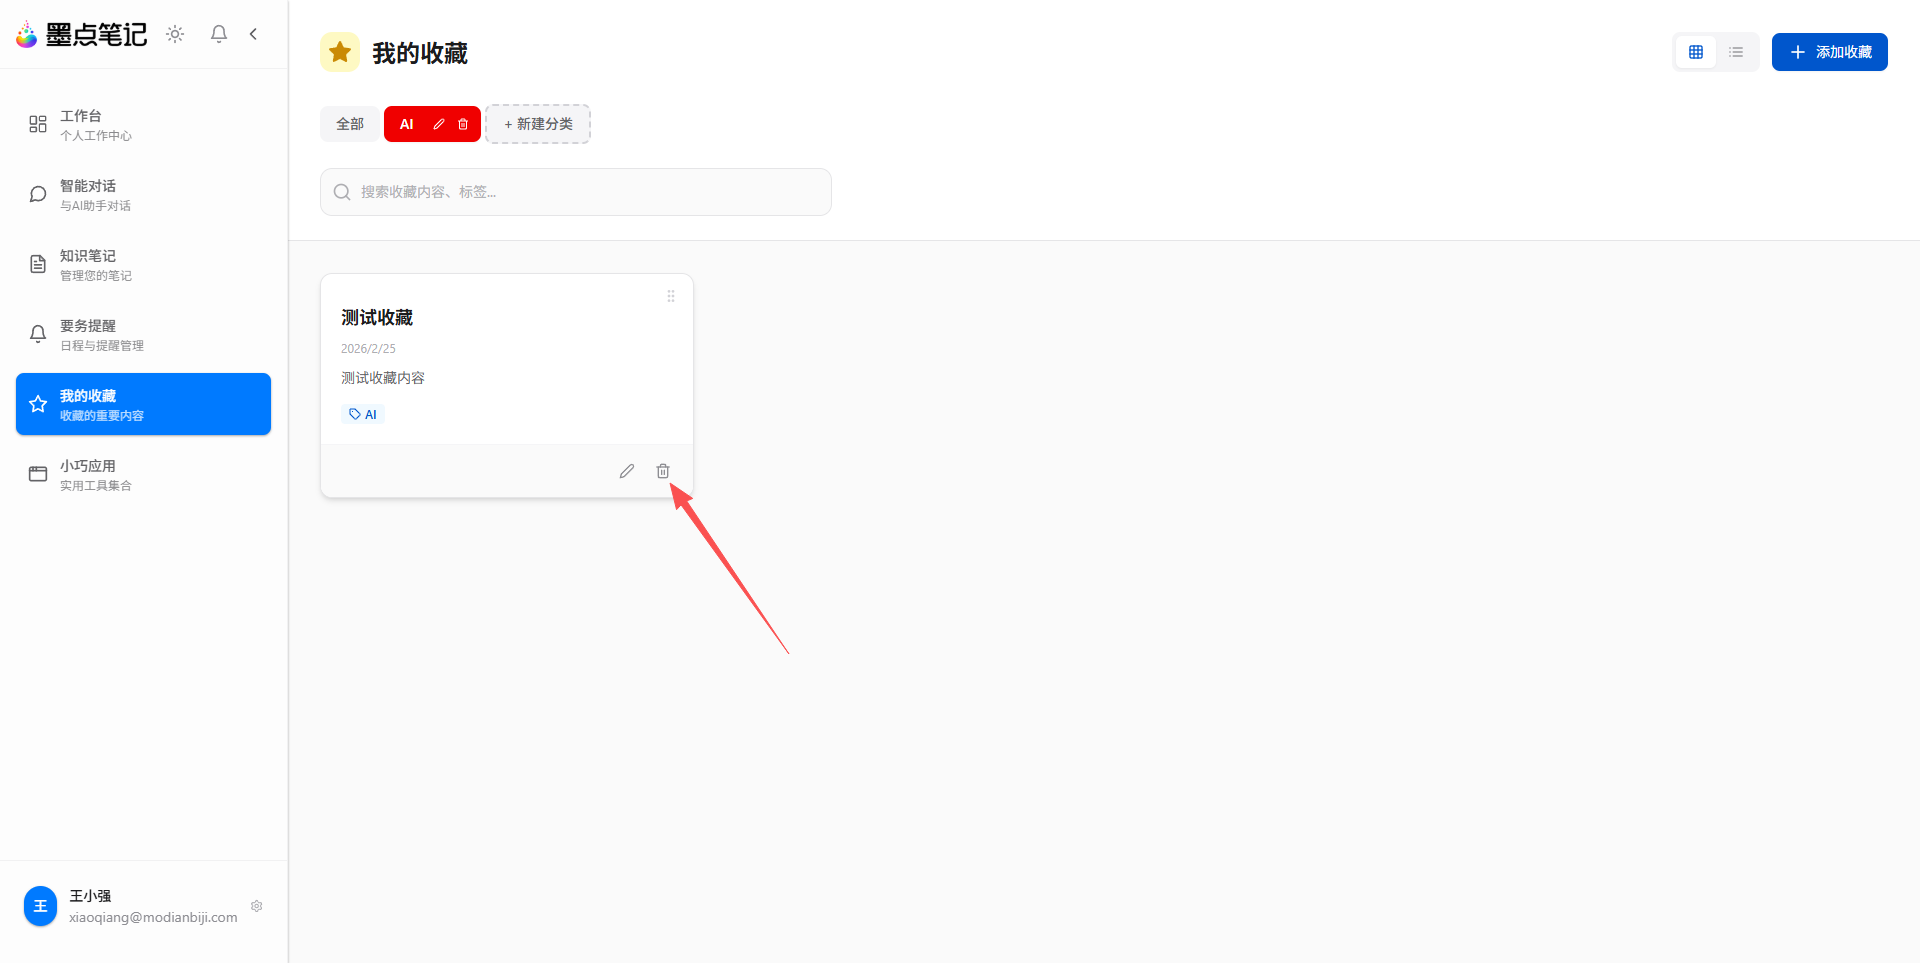1920x963 pixels.
Task: Toggle the light/dark theme sun icon
Action: click(x=175, y=34)
